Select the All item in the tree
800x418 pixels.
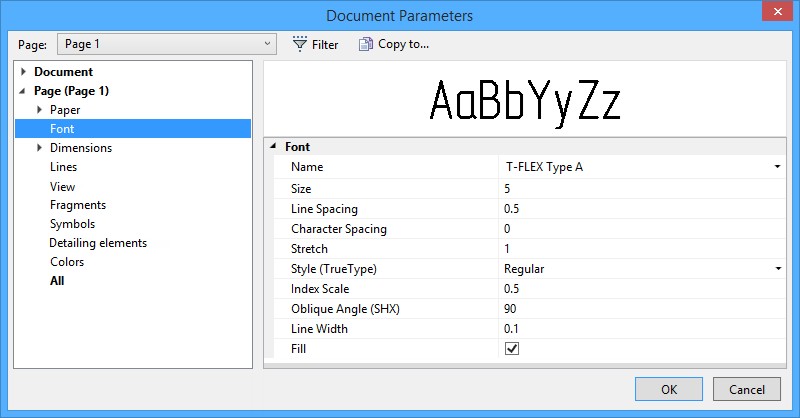click(x=57, y=281)
